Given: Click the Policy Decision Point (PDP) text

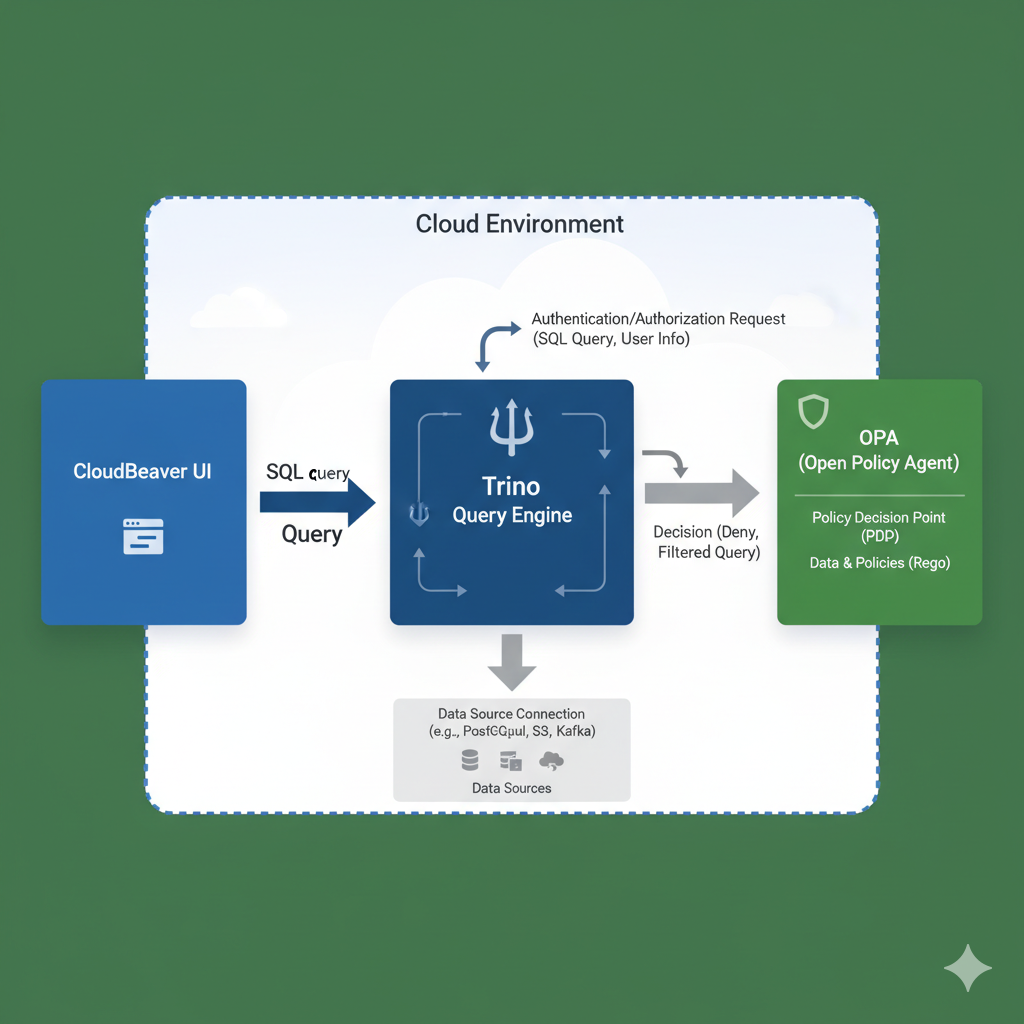Looking at the screenshot, I should coord(878,526).
